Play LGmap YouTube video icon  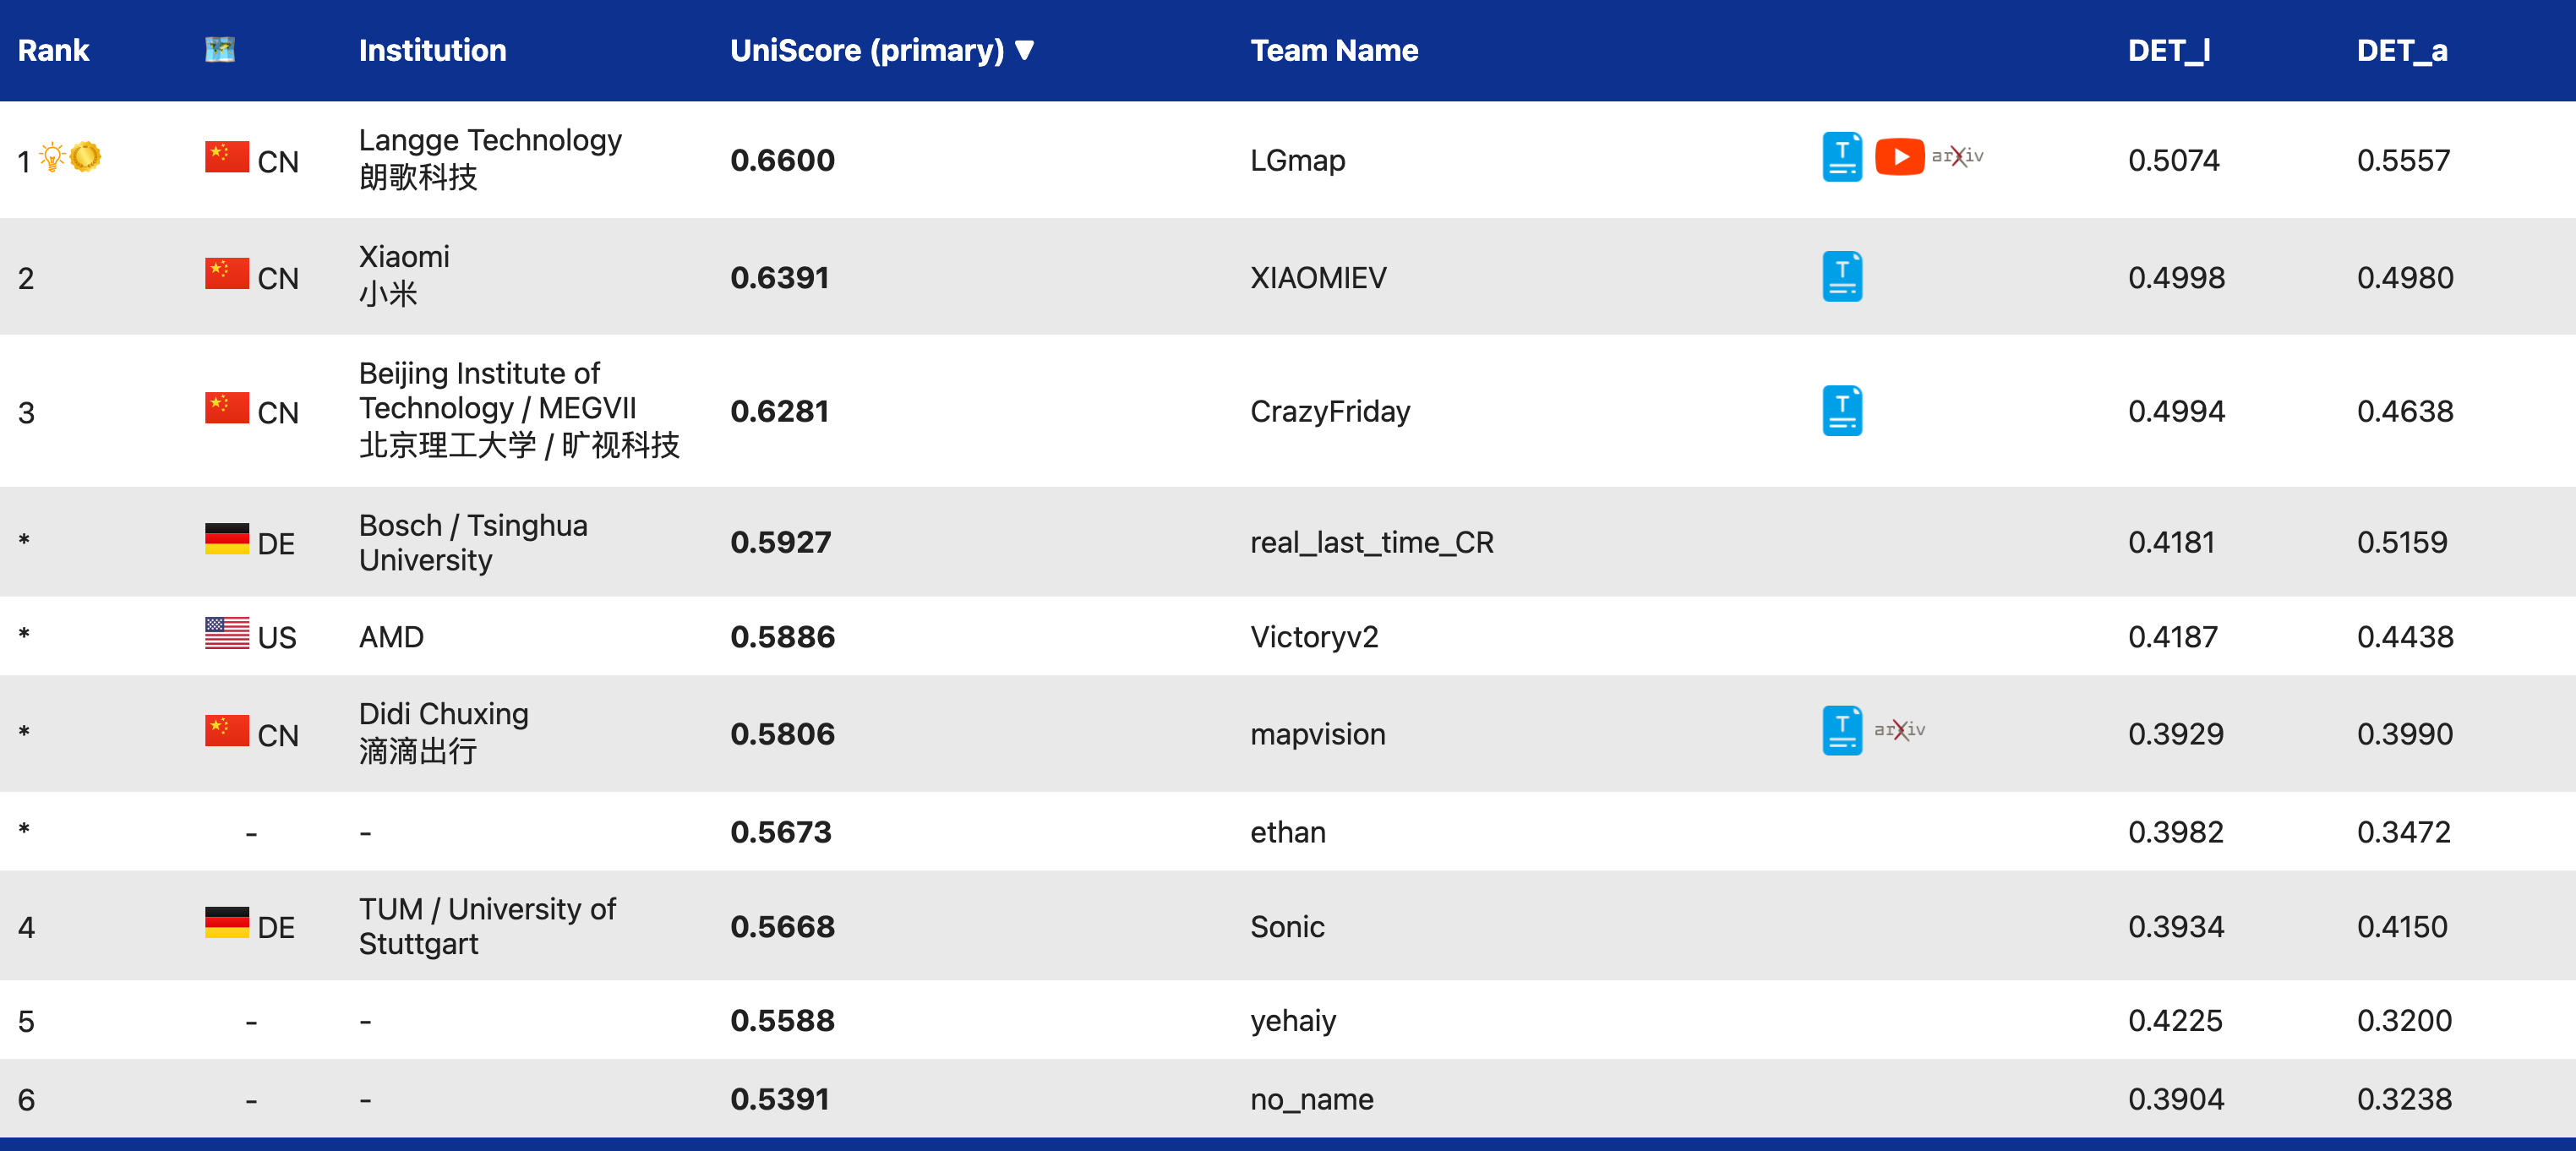click(1899, 157)
